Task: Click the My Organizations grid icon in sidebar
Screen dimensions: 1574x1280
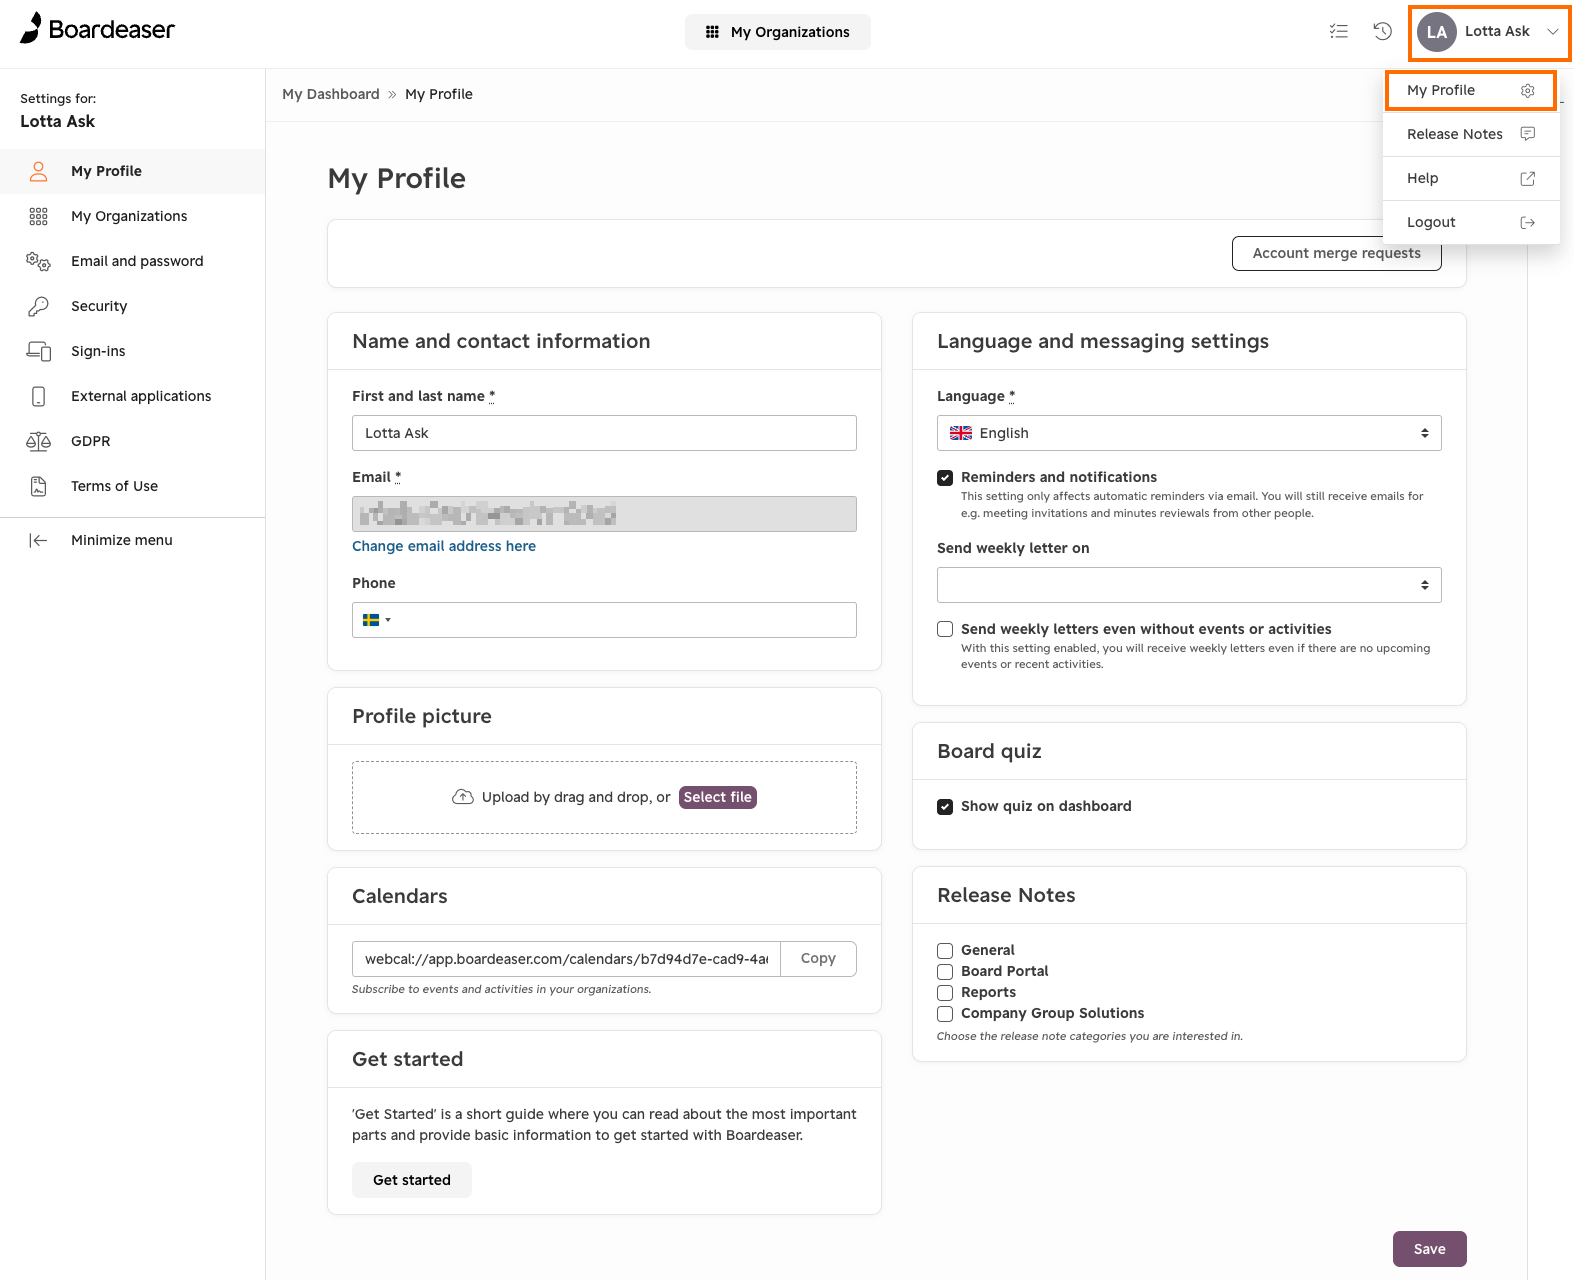Action: pyautogui.click(x=38, y=216)
